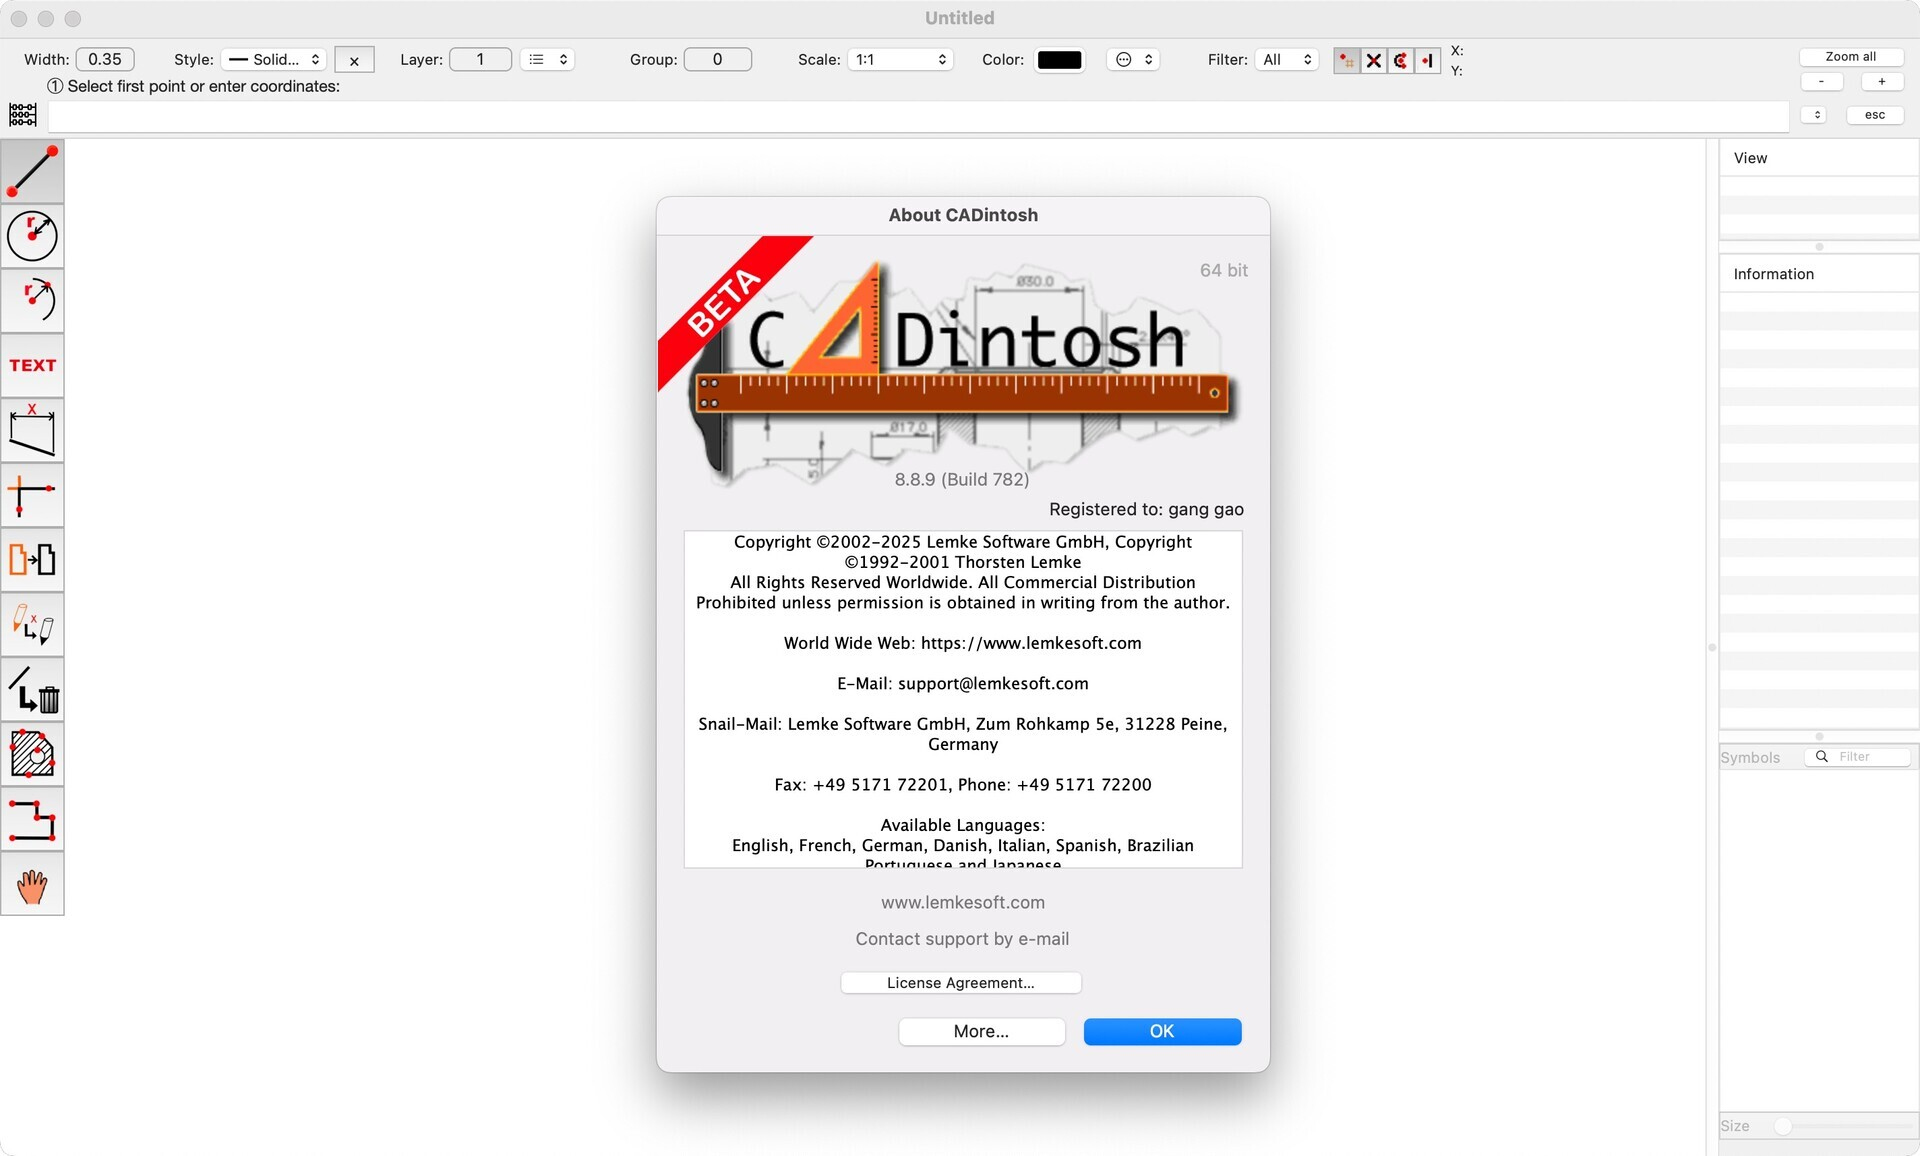
Task: Click the 64 bit label
Action: pos(1223,270)
